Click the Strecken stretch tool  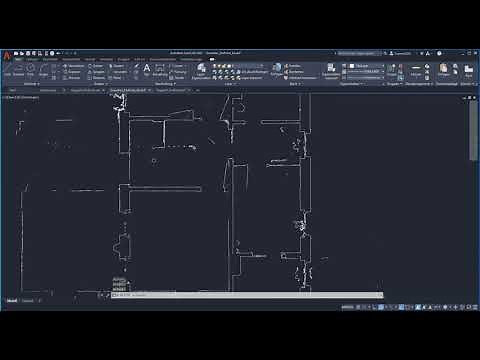coord(72,78)
